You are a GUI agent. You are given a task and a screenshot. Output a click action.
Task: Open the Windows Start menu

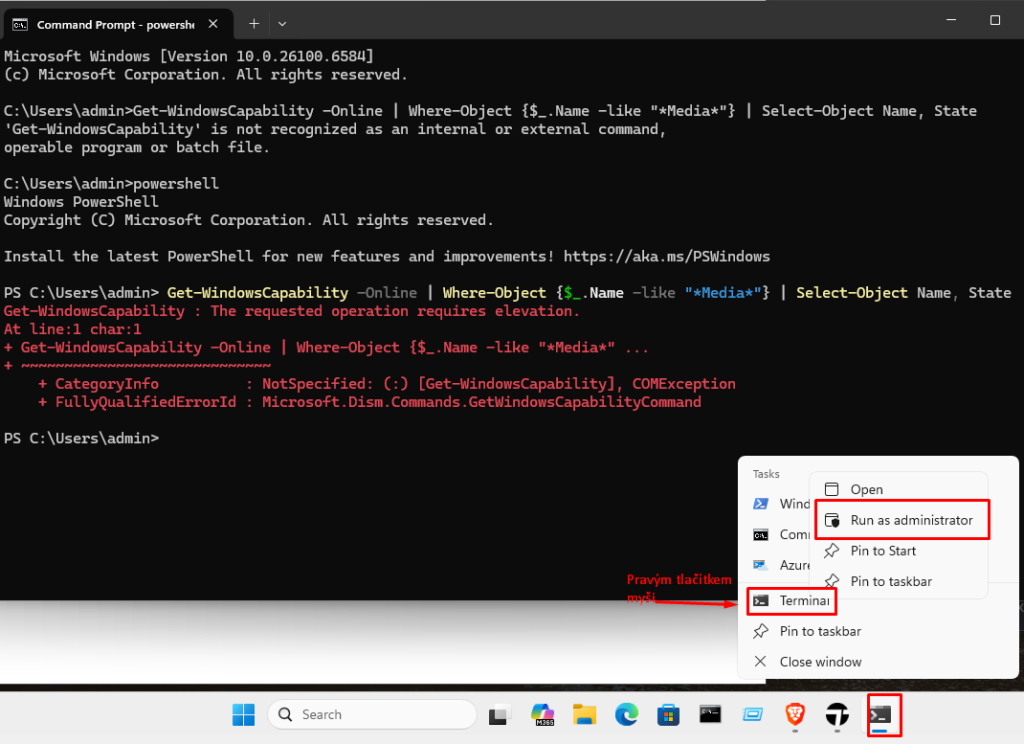pos(244,715)
